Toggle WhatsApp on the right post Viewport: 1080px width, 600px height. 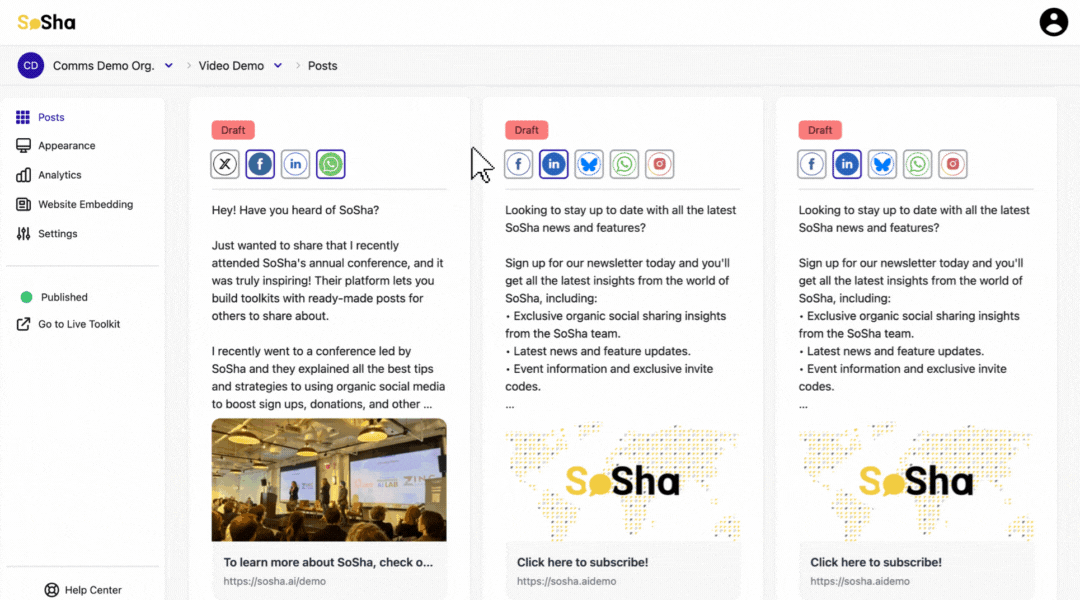tap(917, 164)
